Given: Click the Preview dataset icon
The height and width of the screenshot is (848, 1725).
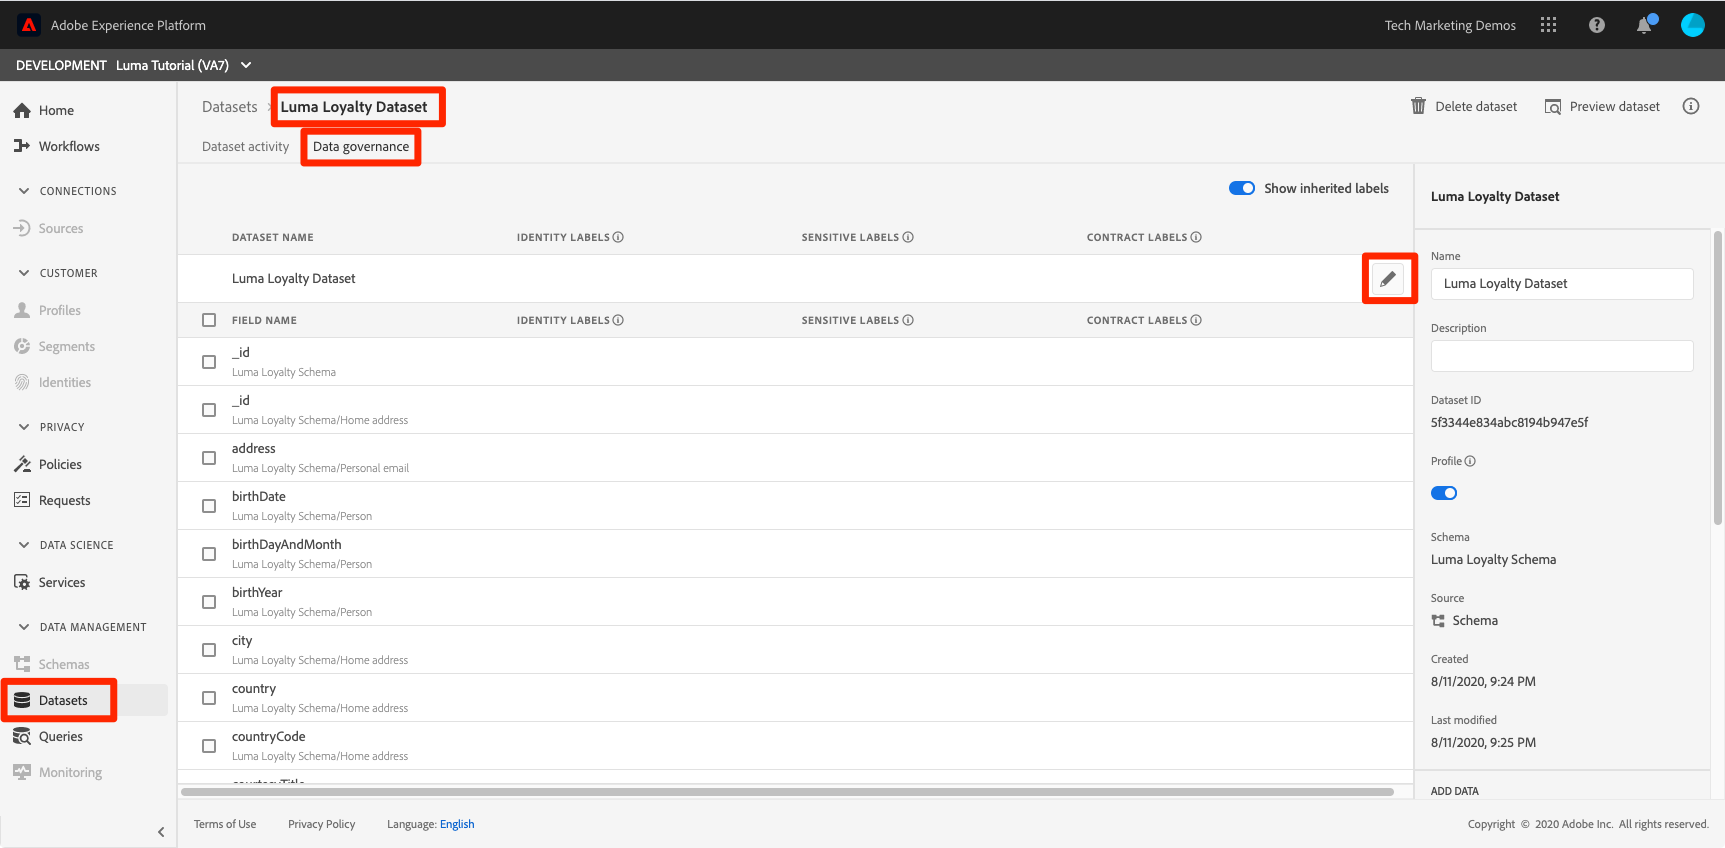Looking at the screenshot, I should click(x=1553, y=107).
